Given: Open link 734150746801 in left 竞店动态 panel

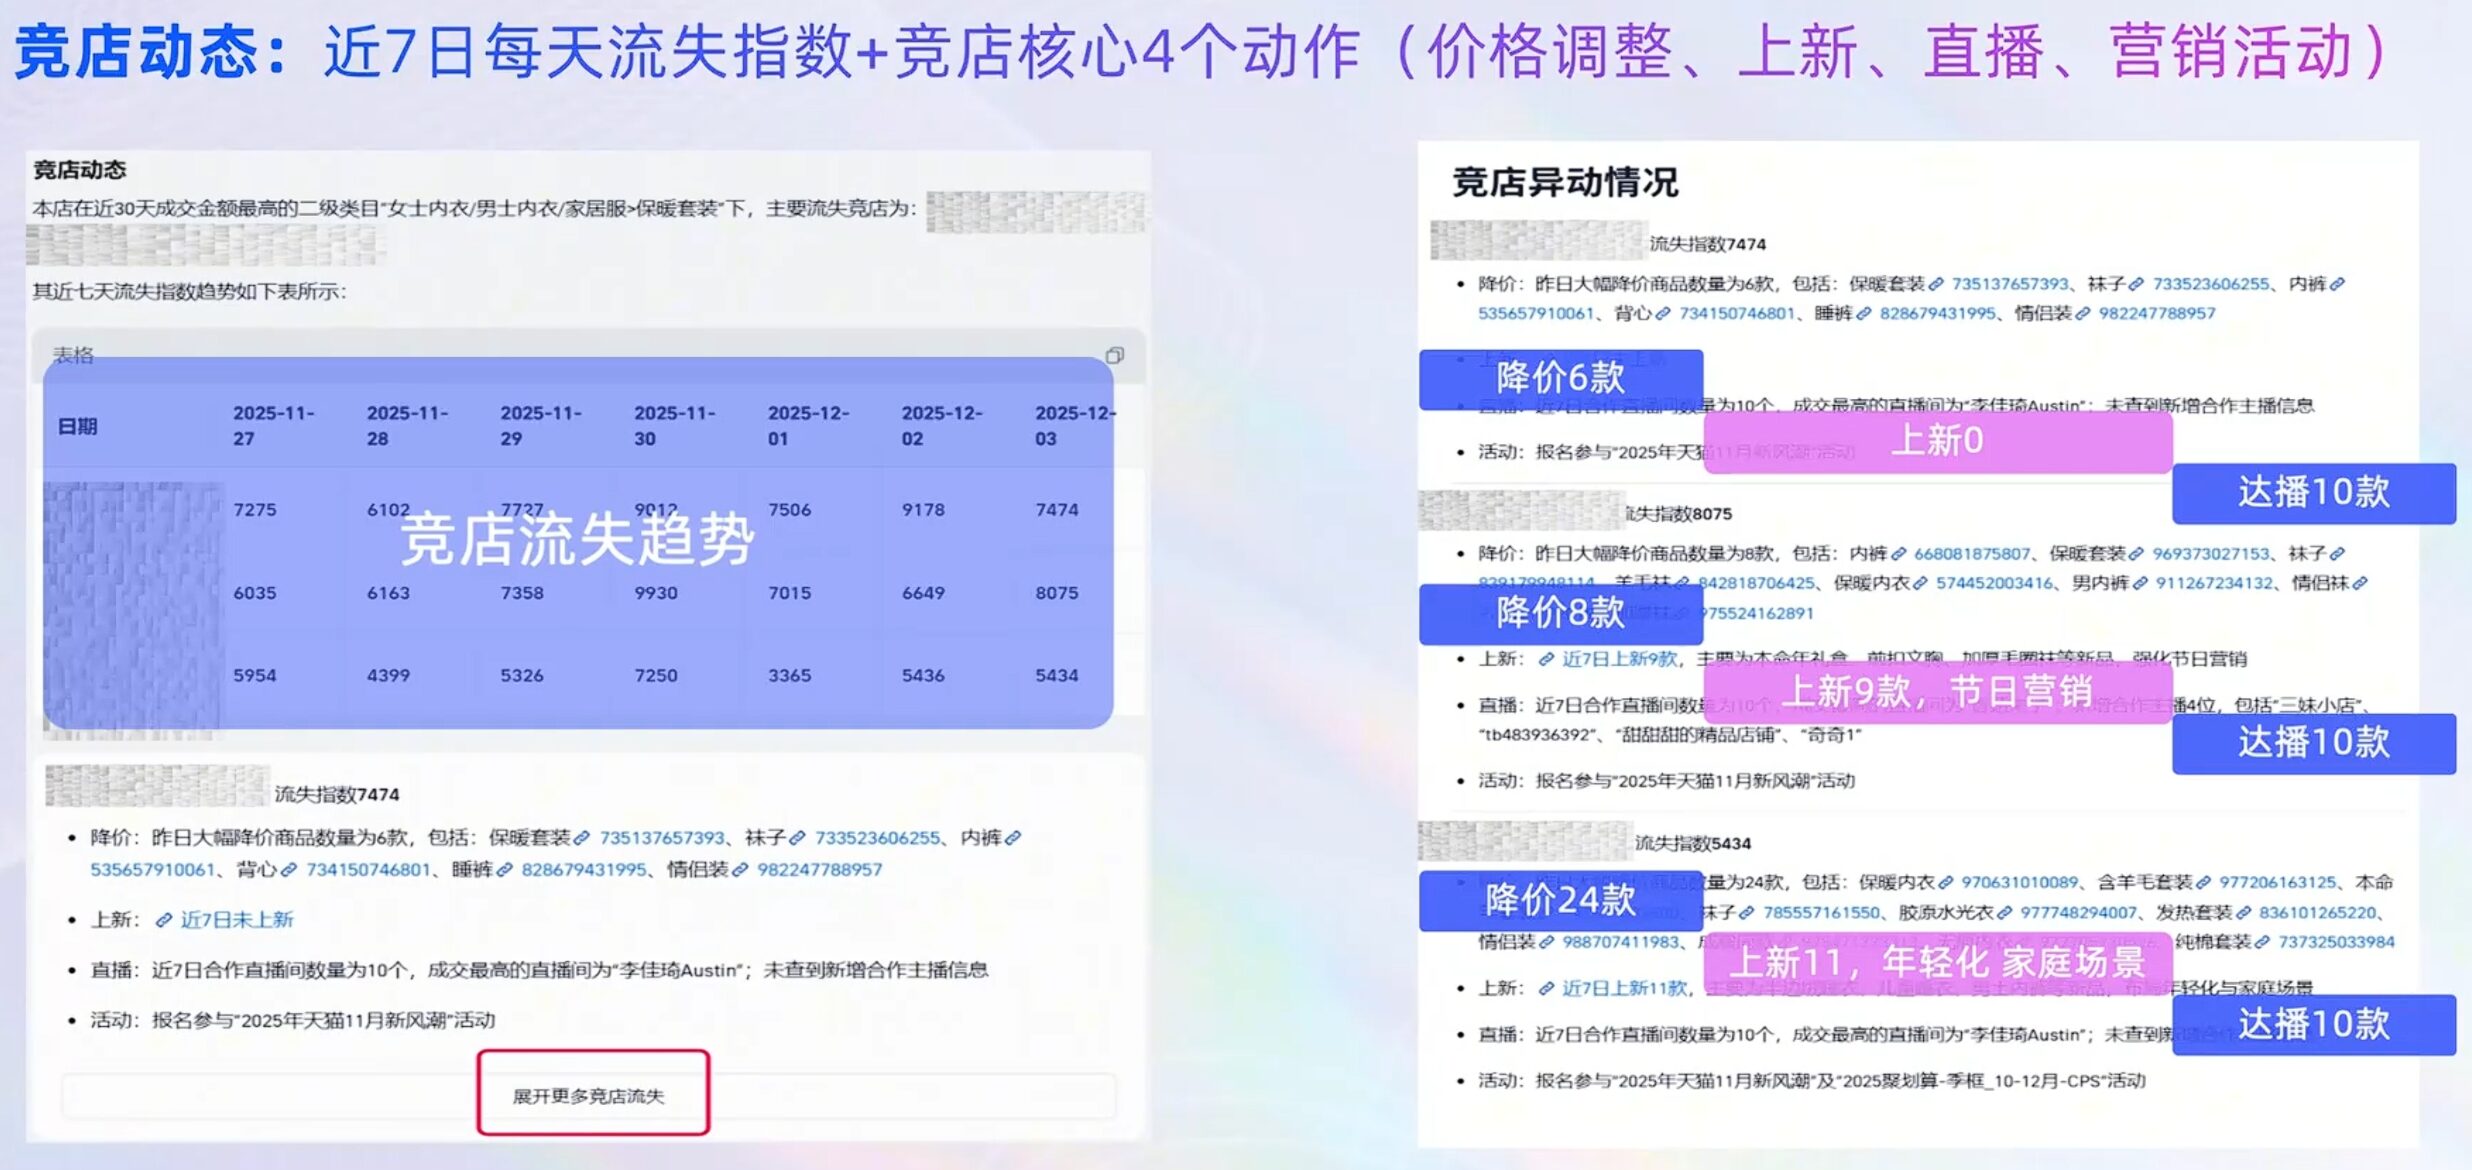Looking at the screenshot, I should click(x=368, y=870).
